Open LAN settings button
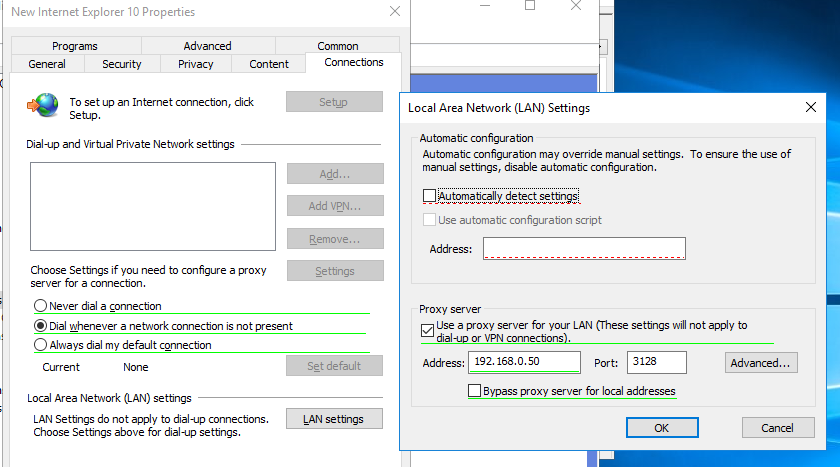Viewport: 840px width, 467px height. 334,419
